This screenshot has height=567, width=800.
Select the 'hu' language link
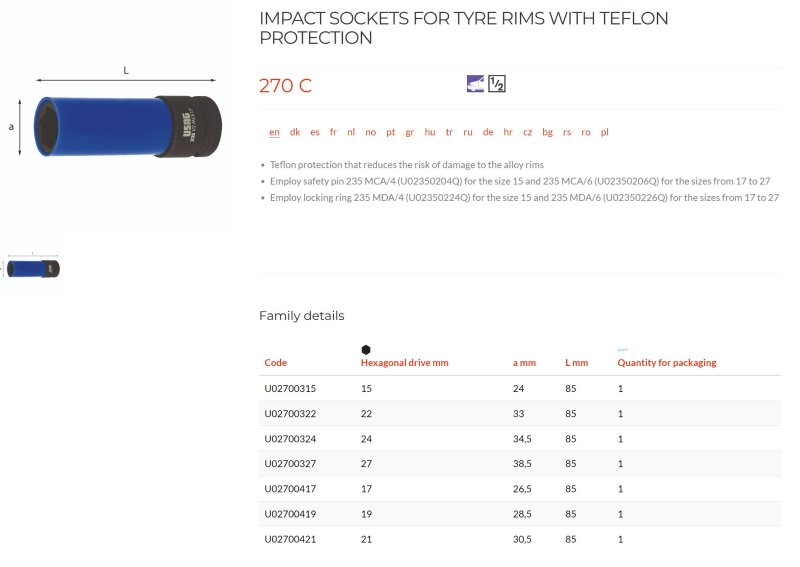click(430, 132)
